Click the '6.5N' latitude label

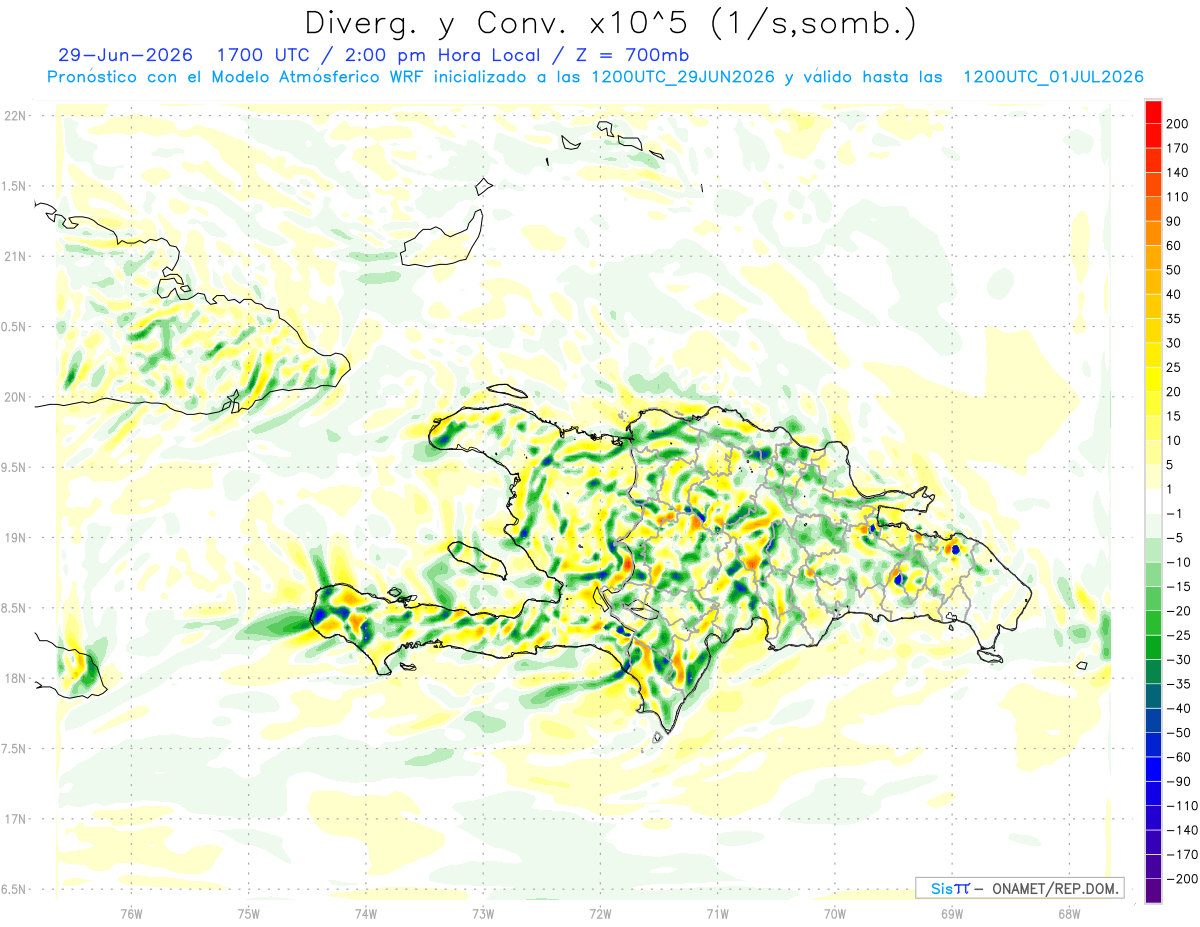tap(14, 889)
